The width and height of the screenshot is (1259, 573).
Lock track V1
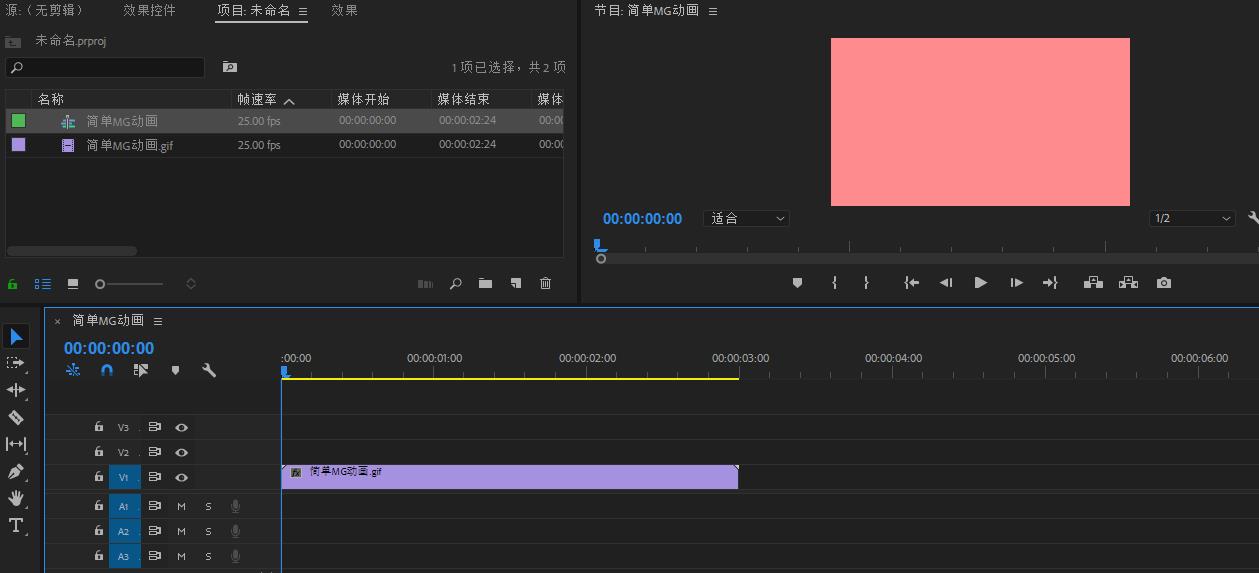tap(98, 477)
